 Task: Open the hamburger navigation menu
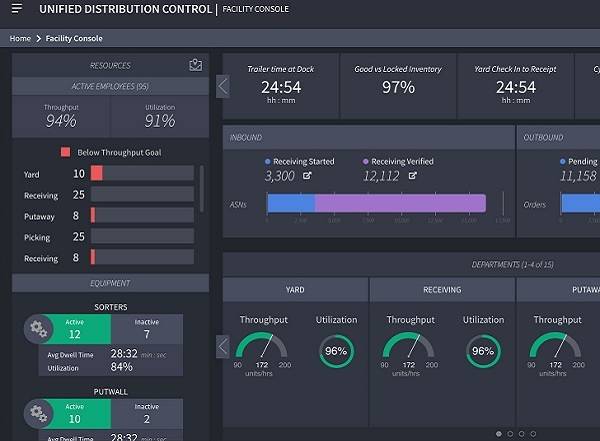point(16,9)
